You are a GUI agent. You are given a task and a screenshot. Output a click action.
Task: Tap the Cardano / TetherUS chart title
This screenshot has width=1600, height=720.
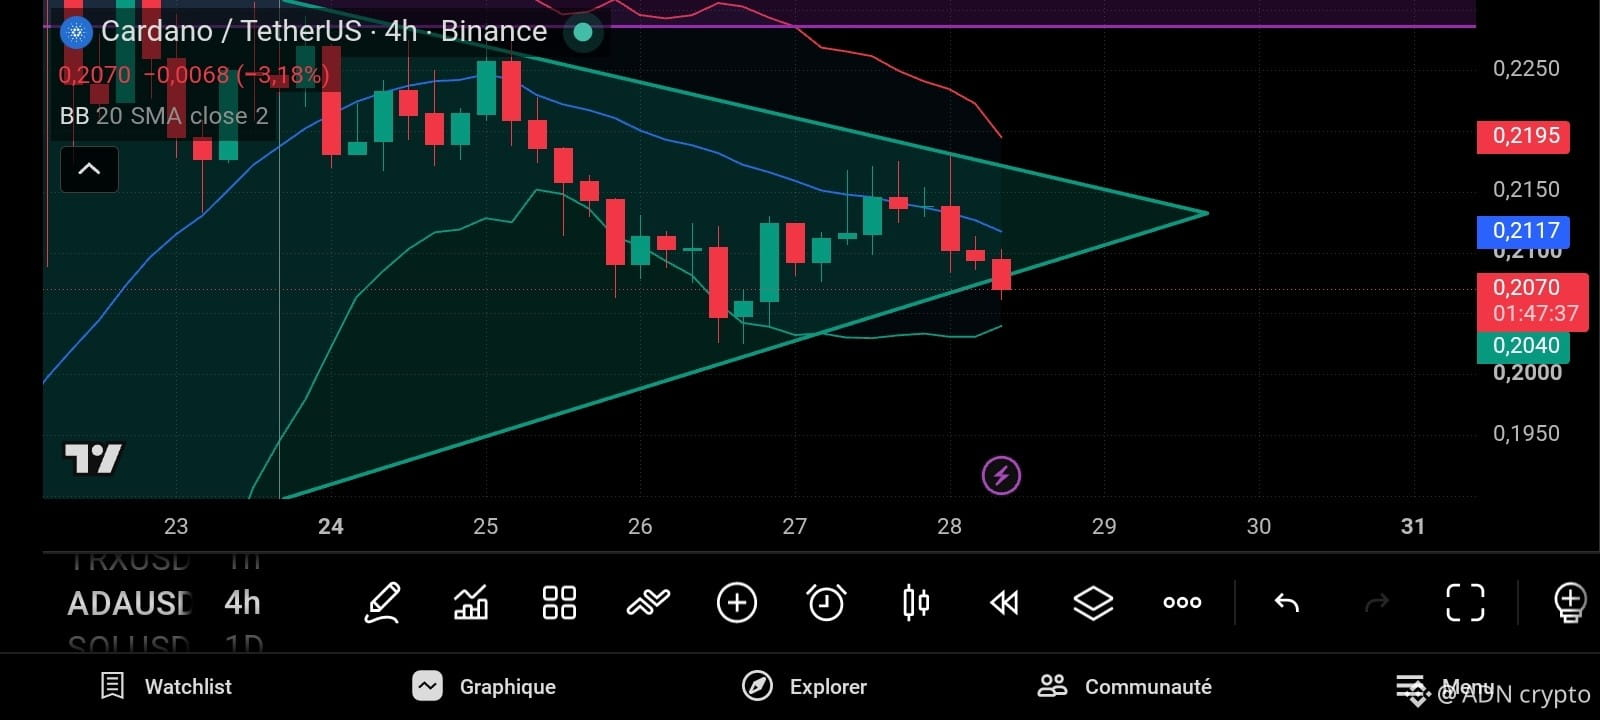click(324, 32)
